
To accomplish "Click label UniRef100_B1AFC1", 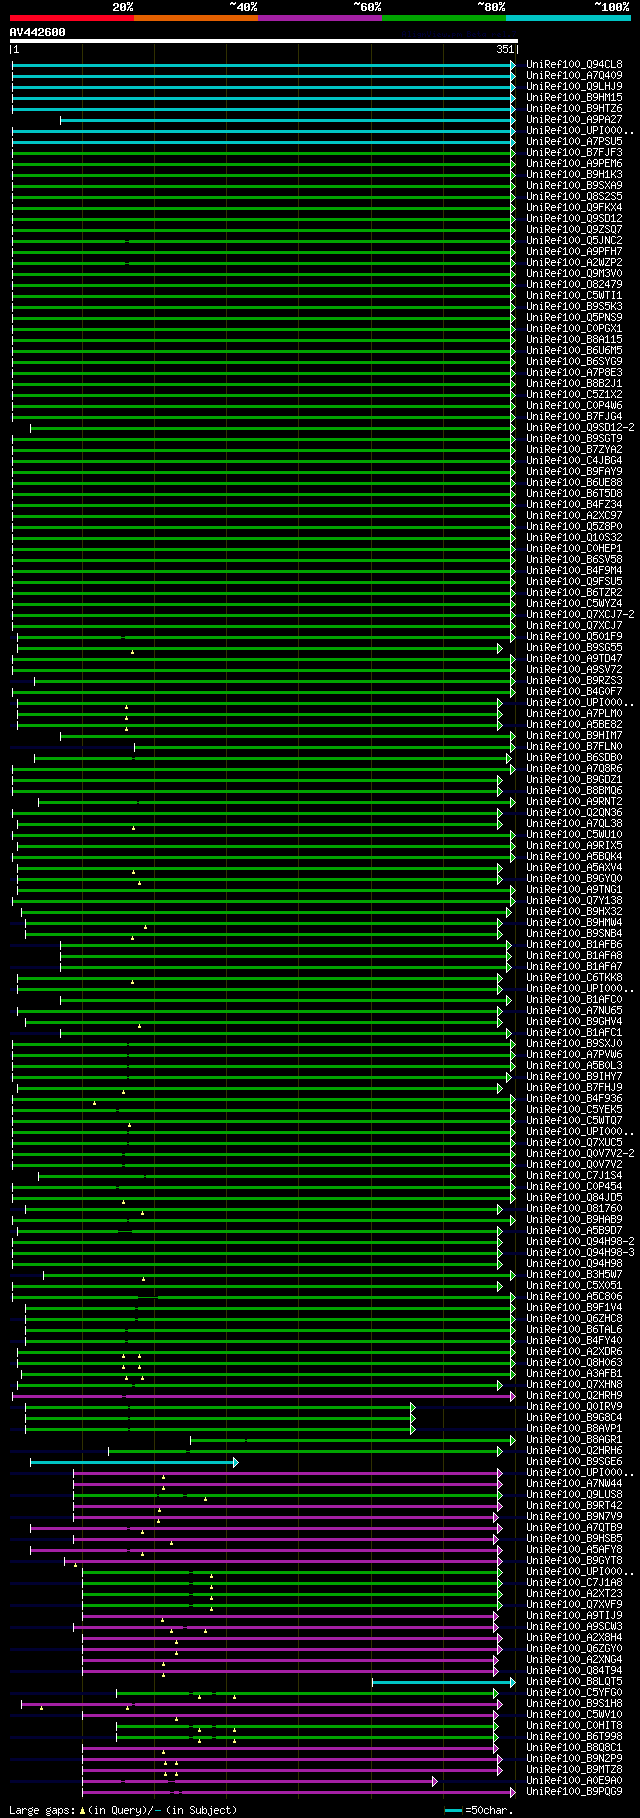I will (574, 1033).
